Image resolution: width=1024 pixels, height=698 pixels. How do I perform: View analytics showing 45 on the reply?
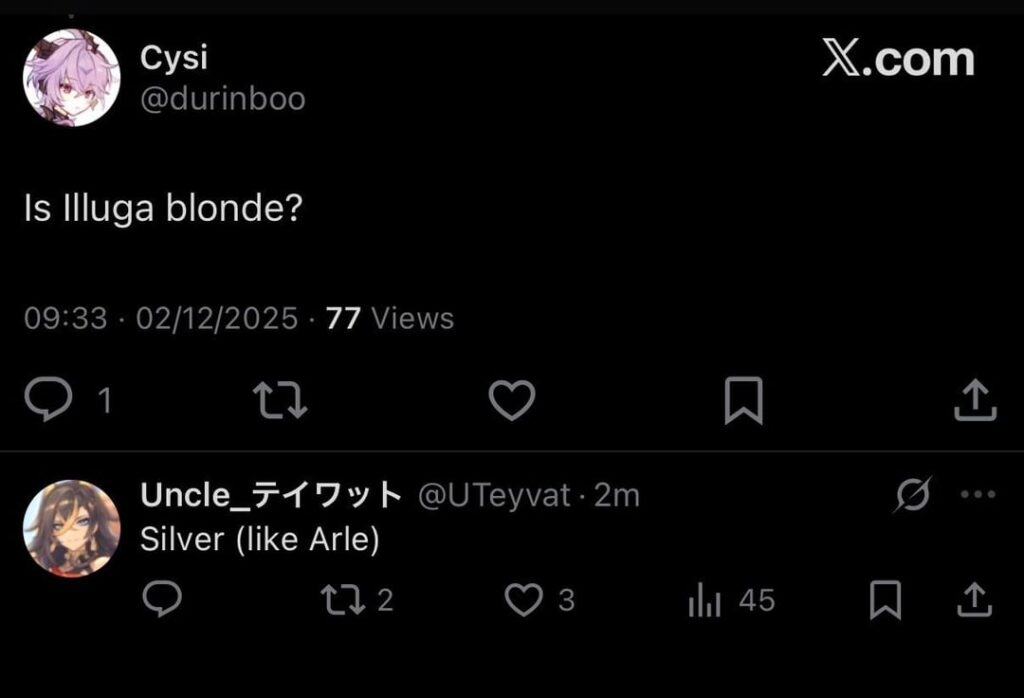703,600
